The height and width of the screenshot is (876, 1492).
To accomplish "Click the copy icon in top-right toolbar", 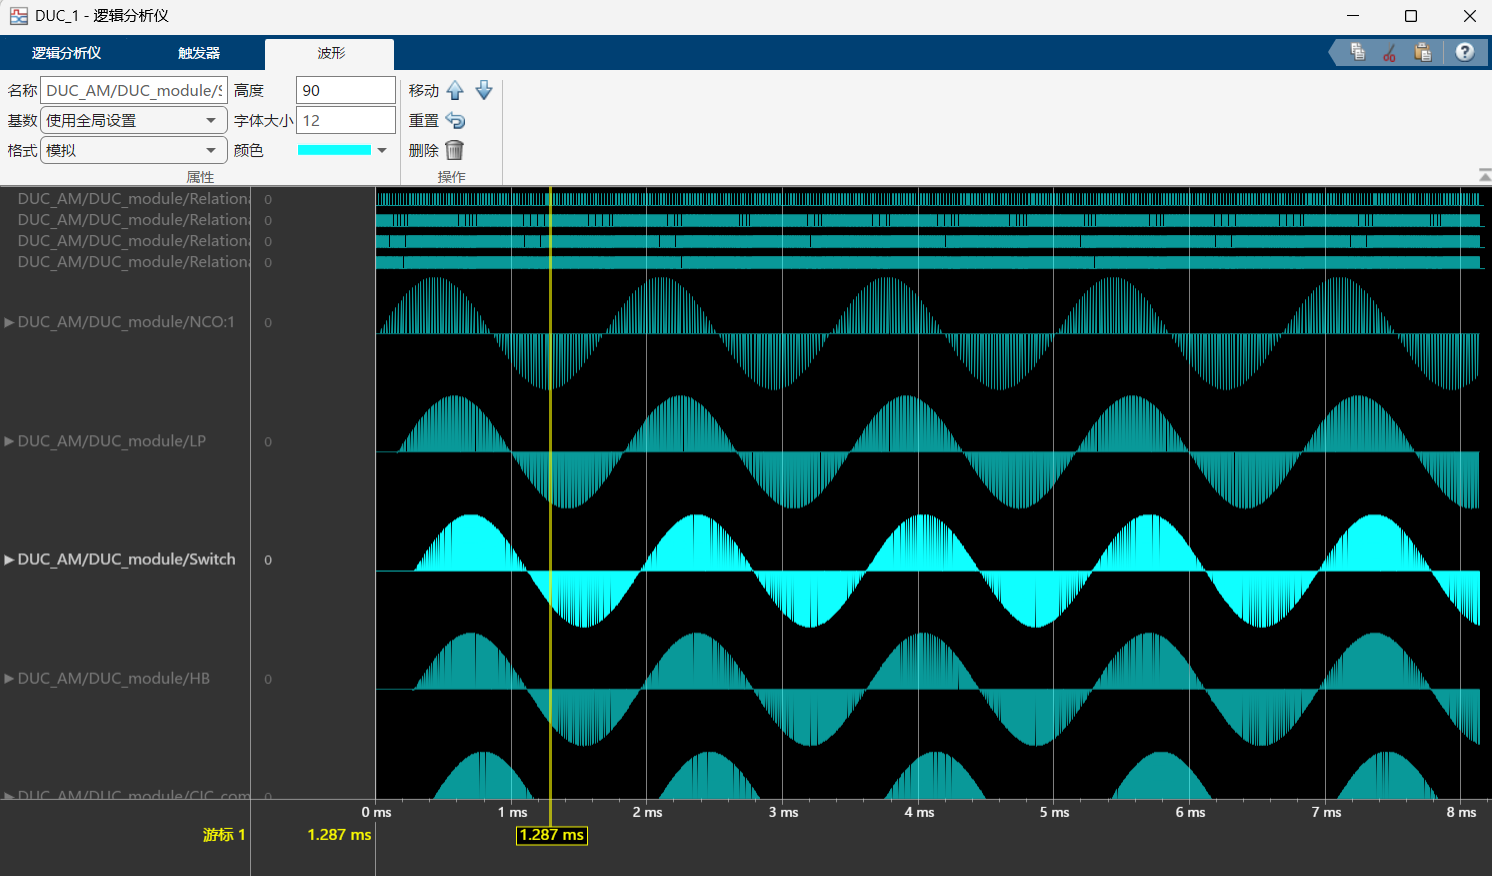I will [x=1357, y=52].
